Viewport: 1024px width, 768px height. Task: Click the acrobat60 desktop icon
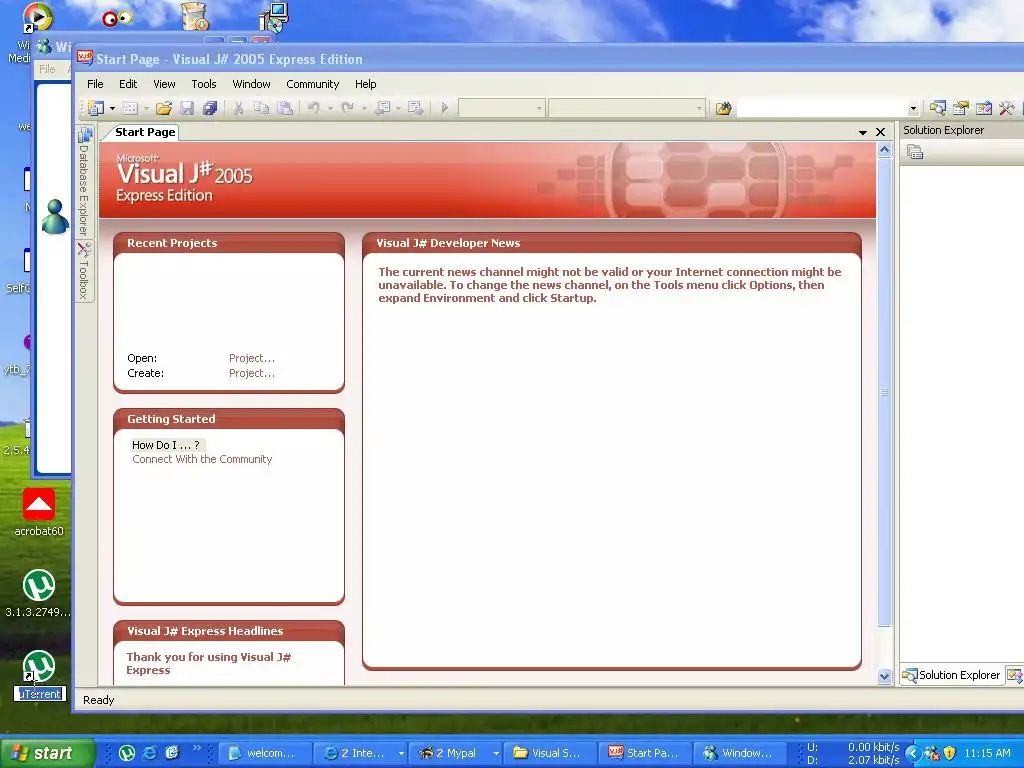point(39,513)
